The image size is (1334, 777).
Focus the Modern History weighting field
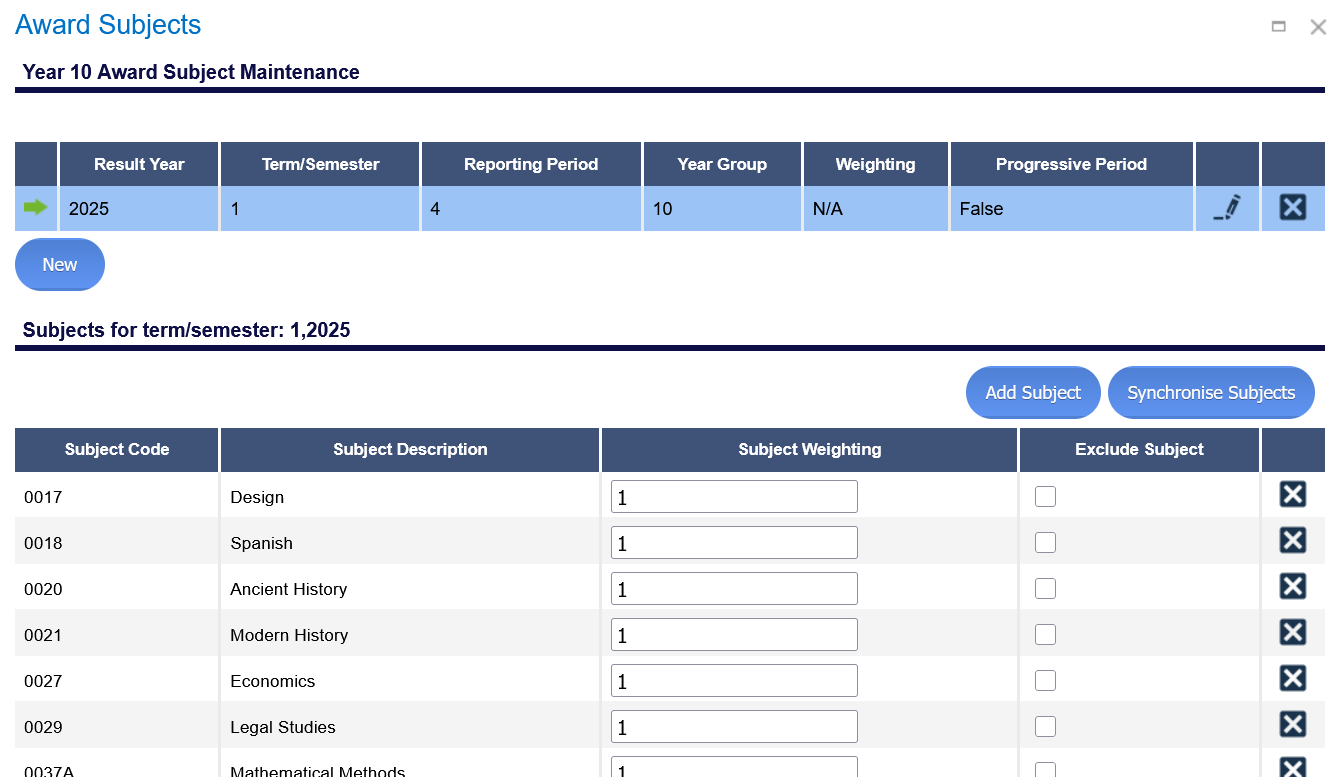pos(734,635)
